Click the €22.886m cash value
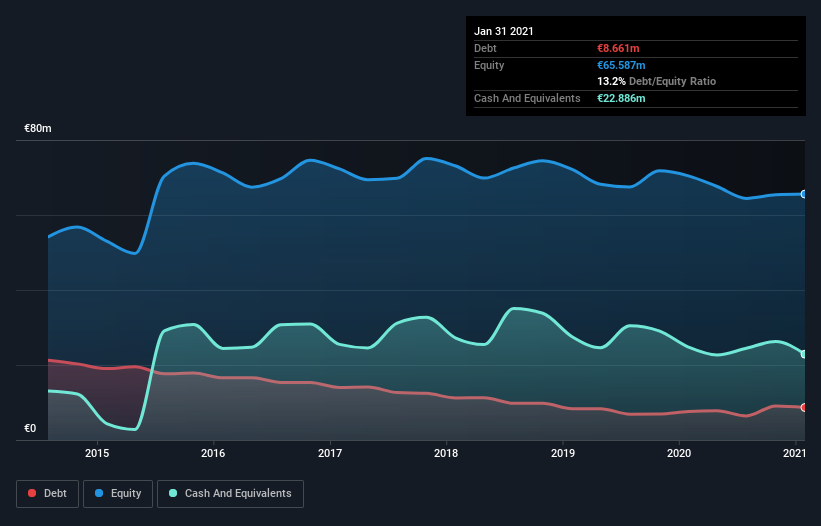The width and height of the screenshot is (821, 526). [x=621, y=98]
